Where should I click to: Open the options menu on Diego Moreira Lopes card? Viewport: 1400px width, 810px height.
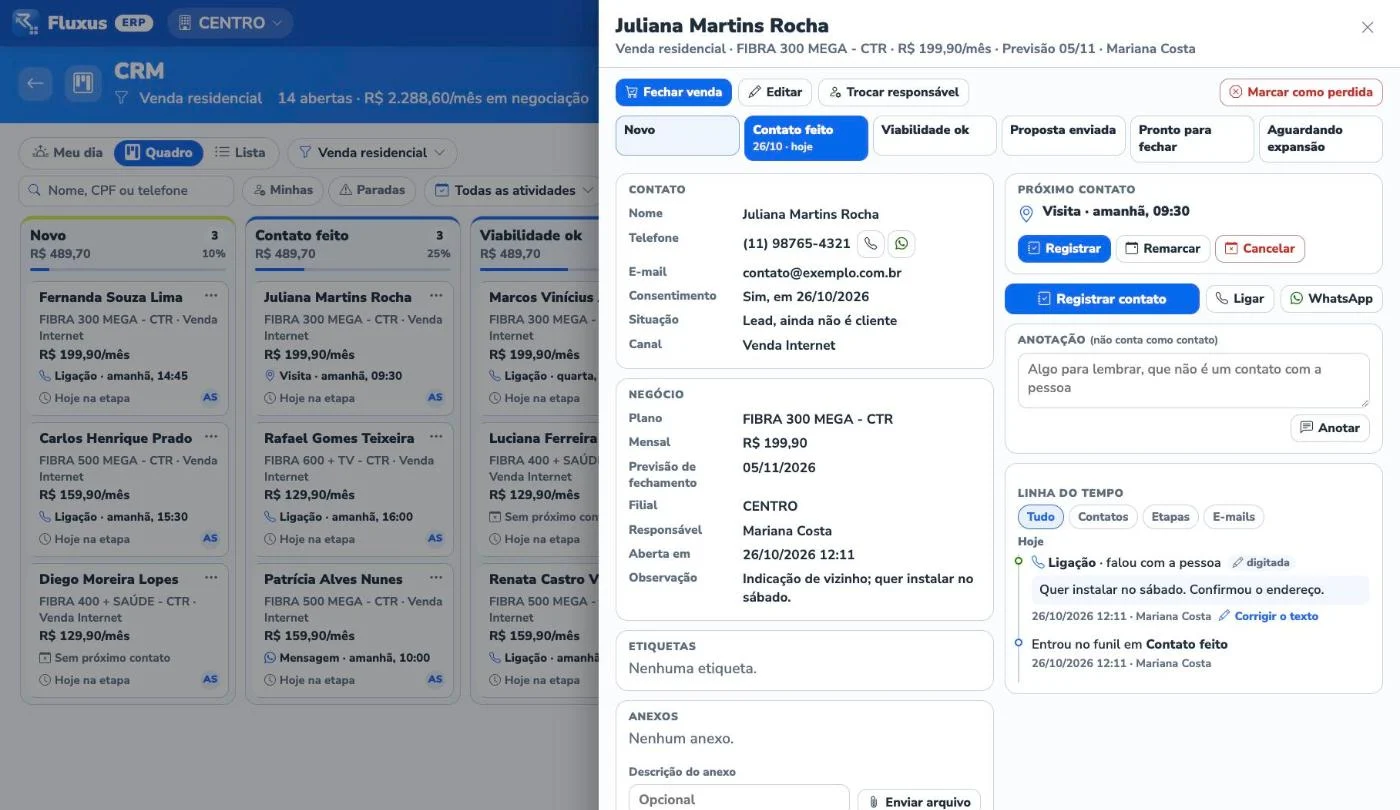point(211,578)
